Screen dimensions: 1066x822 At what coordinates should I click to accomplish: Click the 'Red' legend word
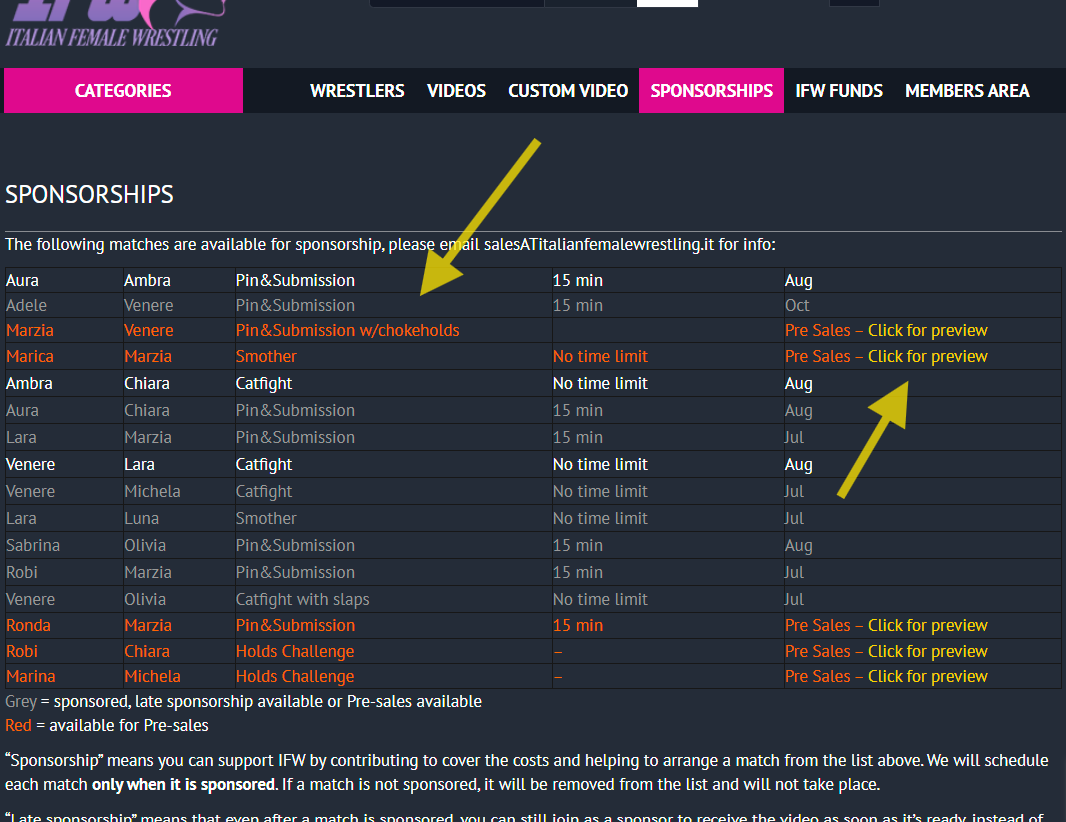18,725
